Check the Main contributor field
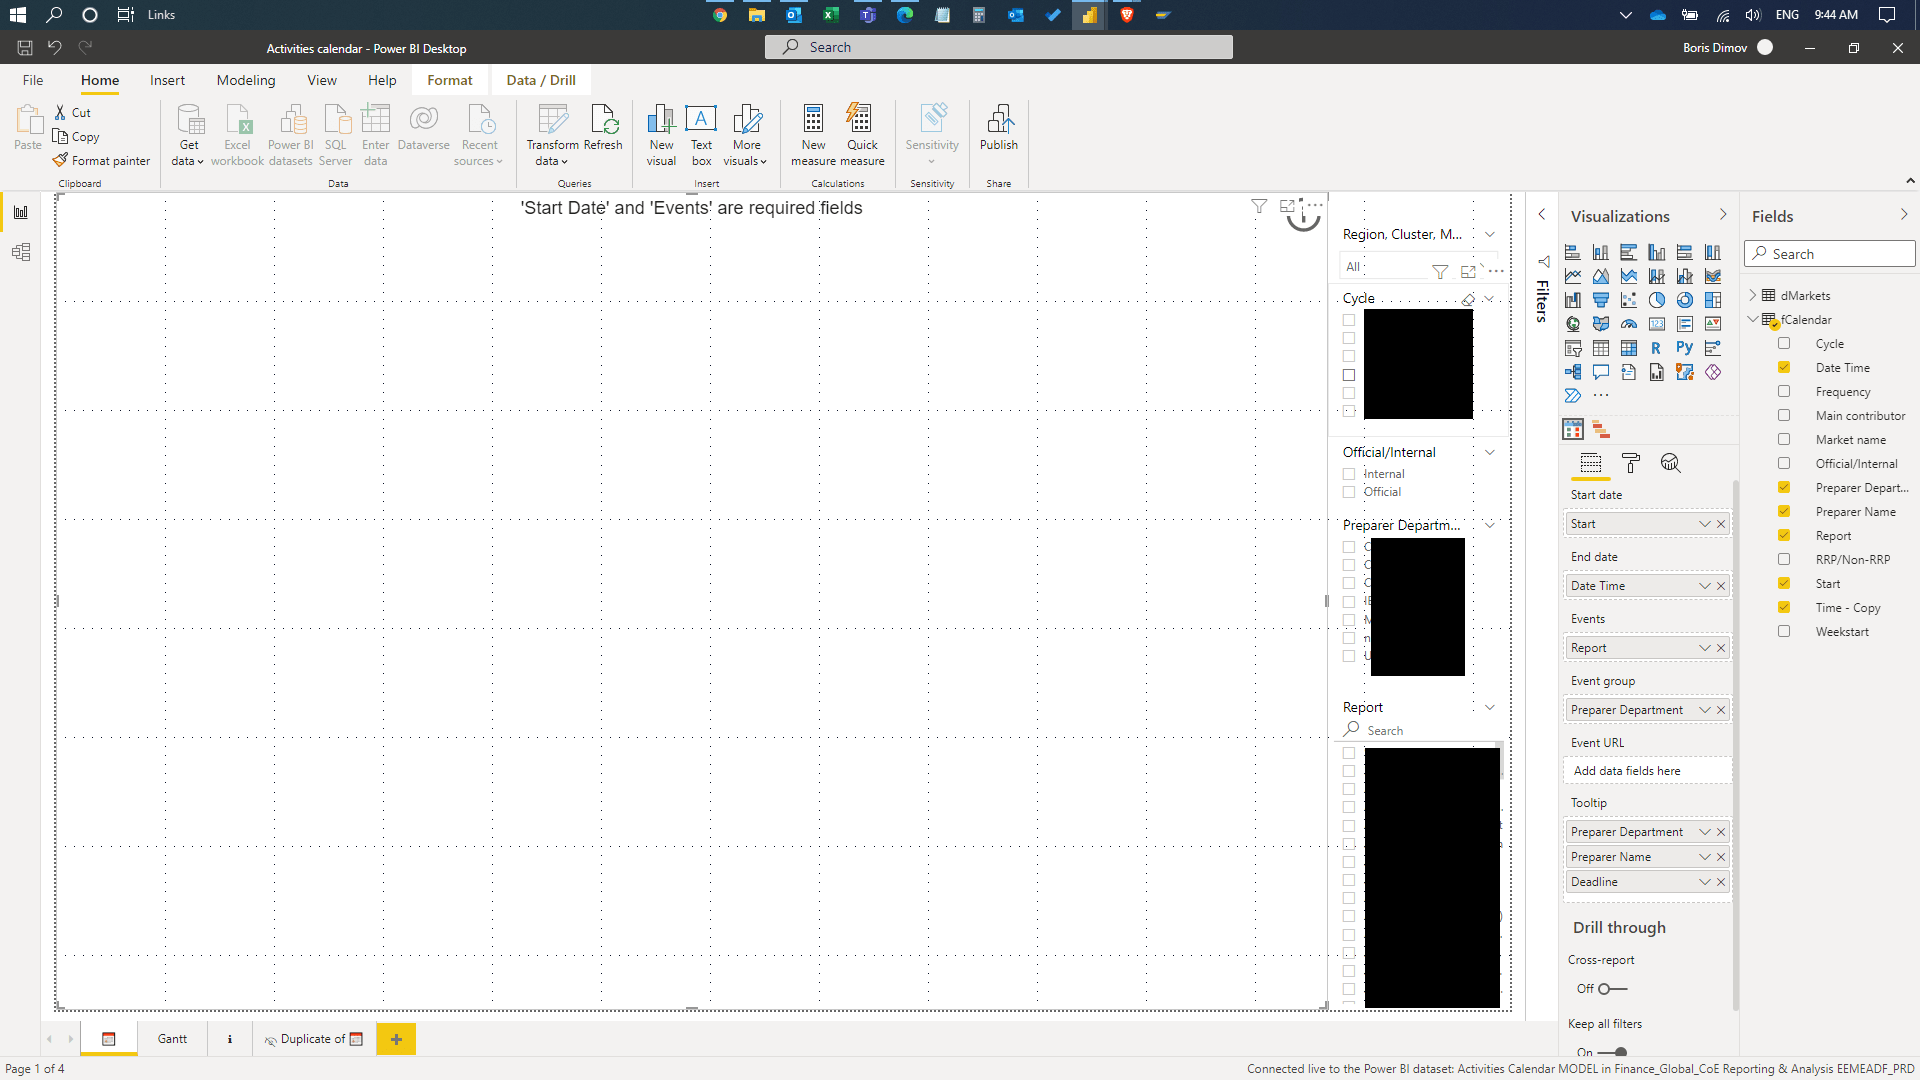 pyautogui.click(x=1784, y=416)
